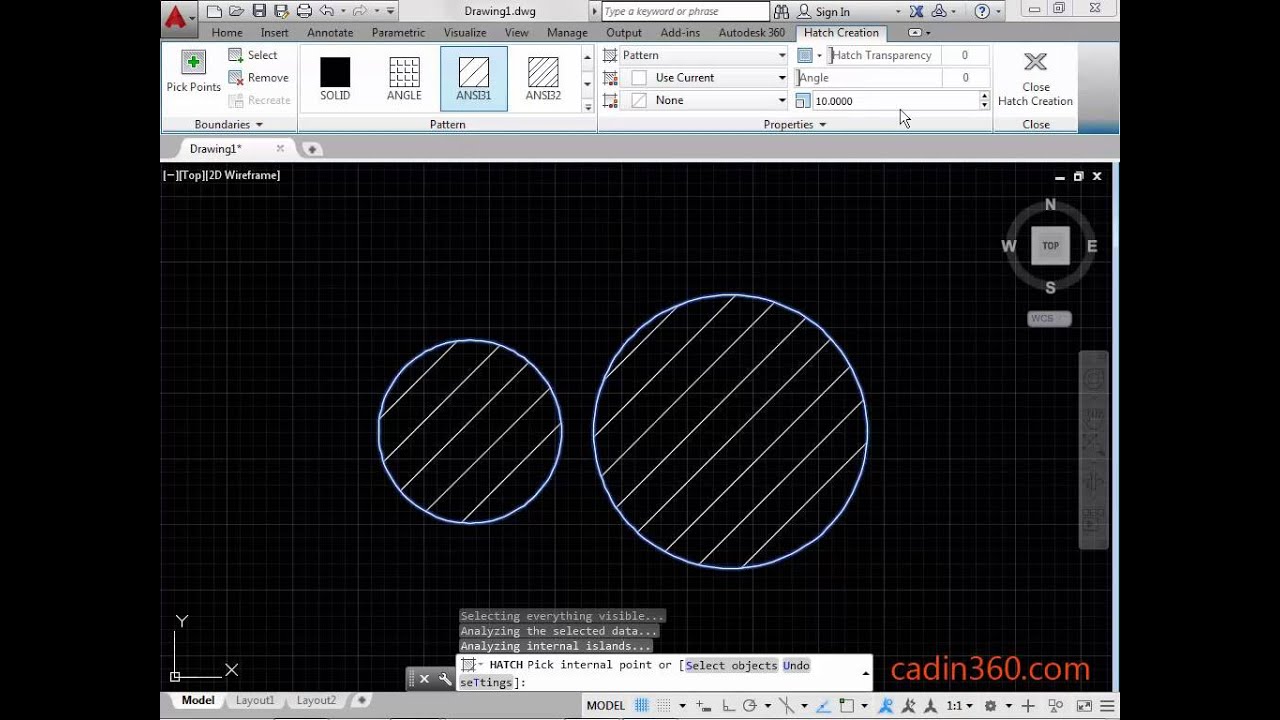
Task: Click the TOP face of the ViewCube
Action: point(1050,245)
